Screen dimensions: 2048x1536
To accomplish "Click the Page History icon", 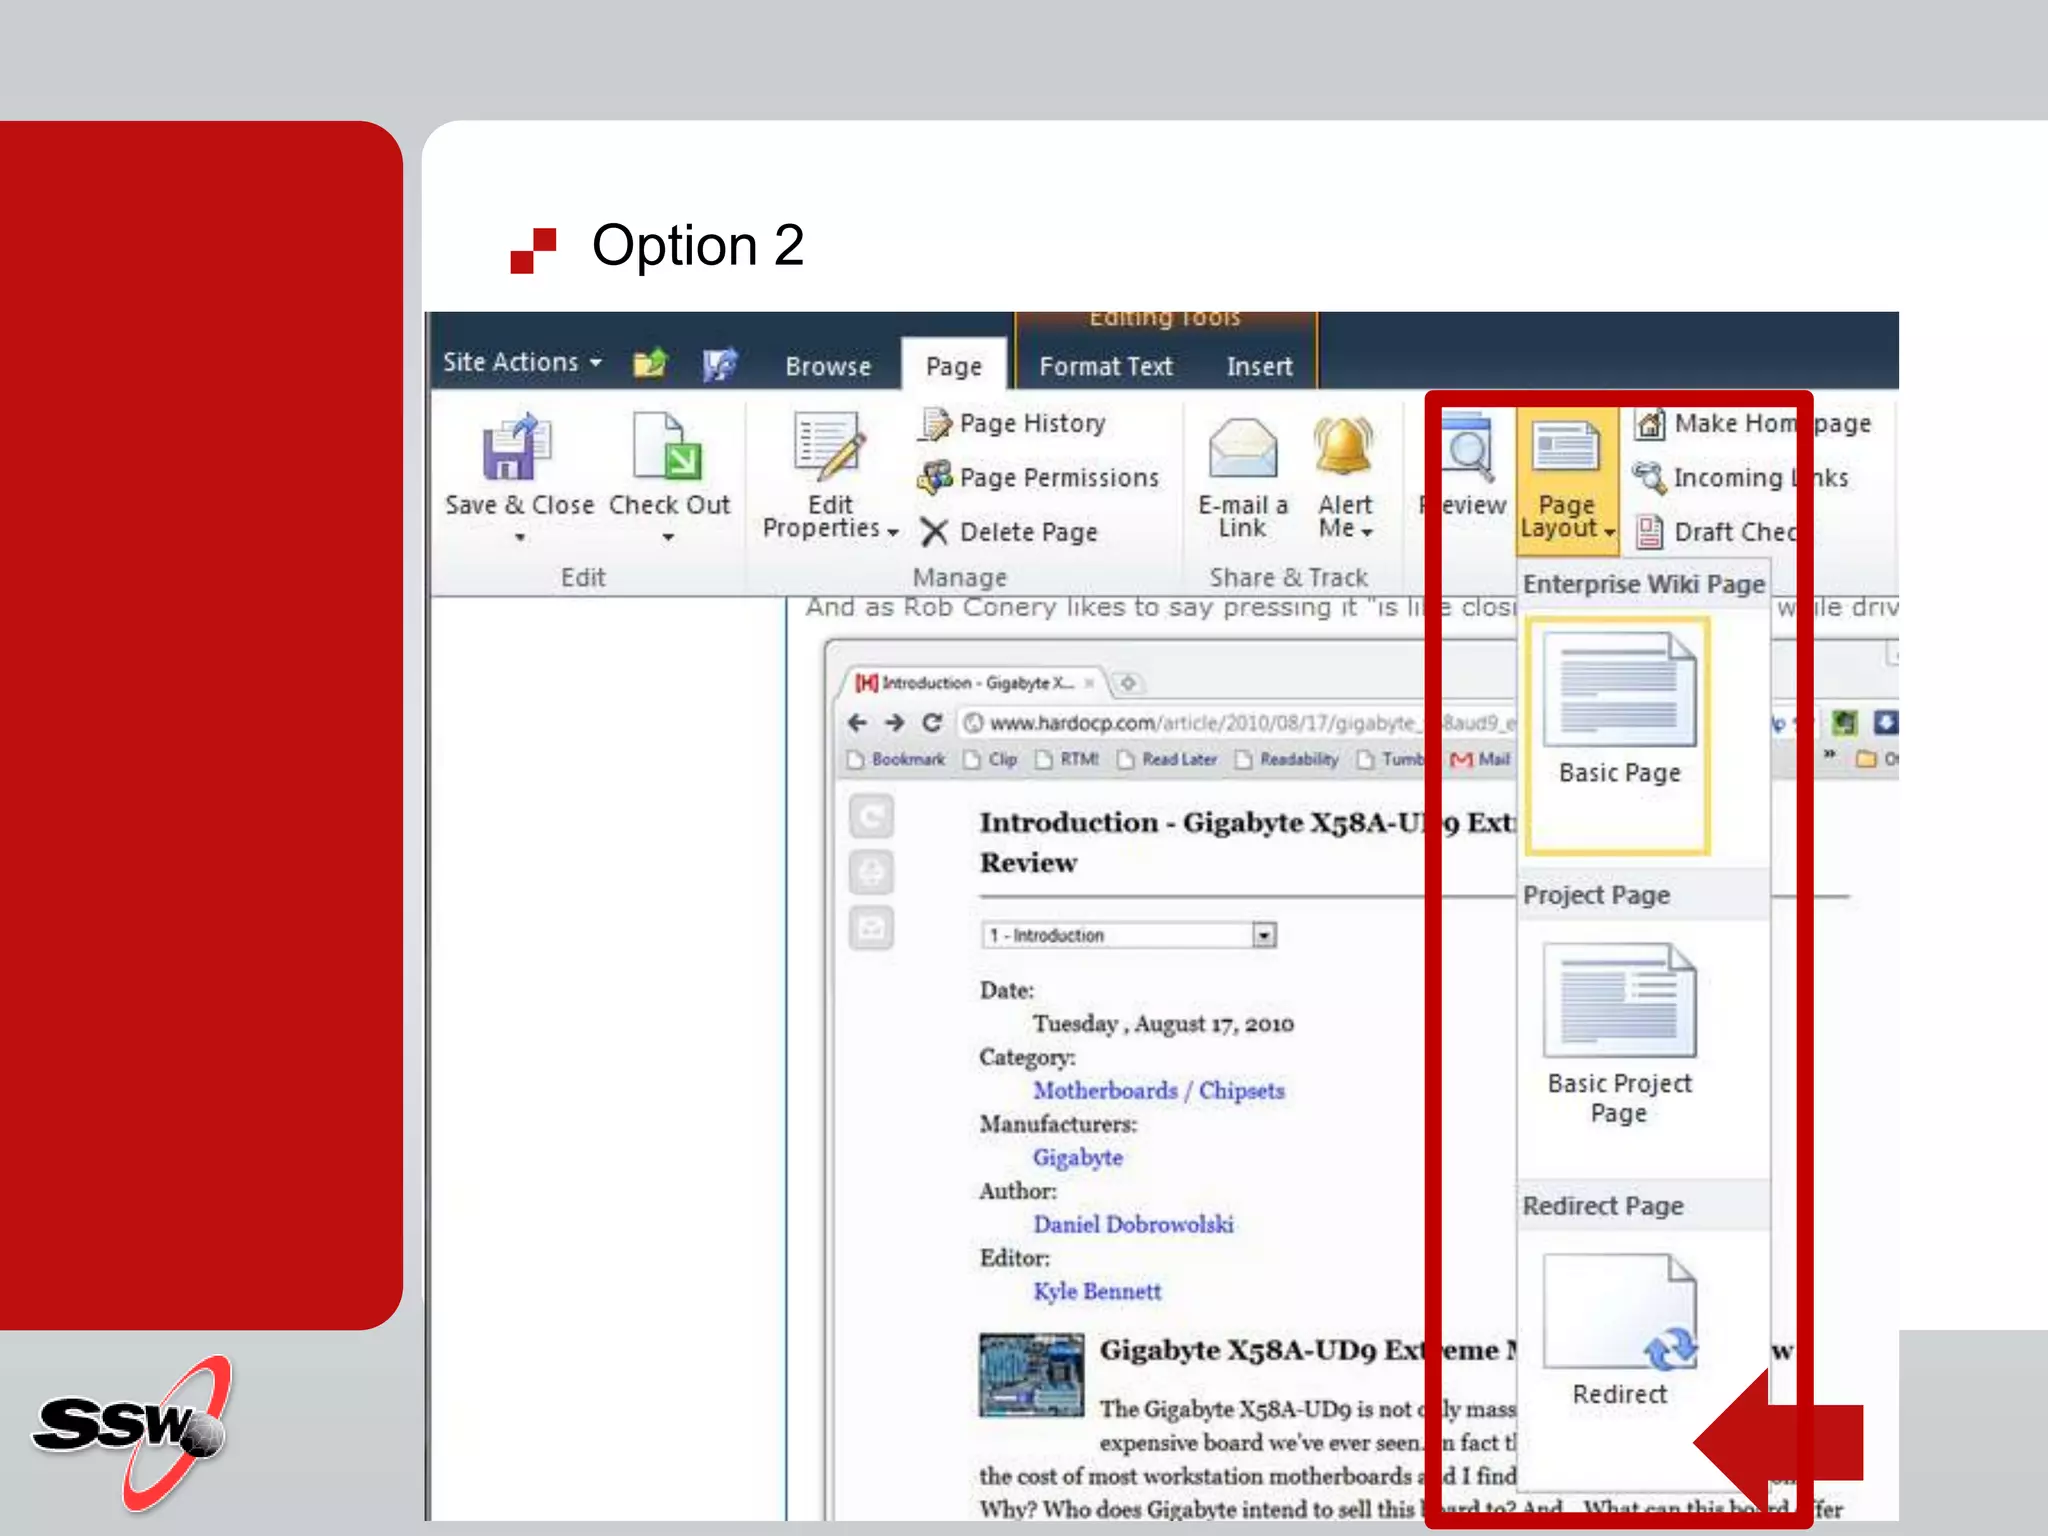I will [x=936, y=424].
